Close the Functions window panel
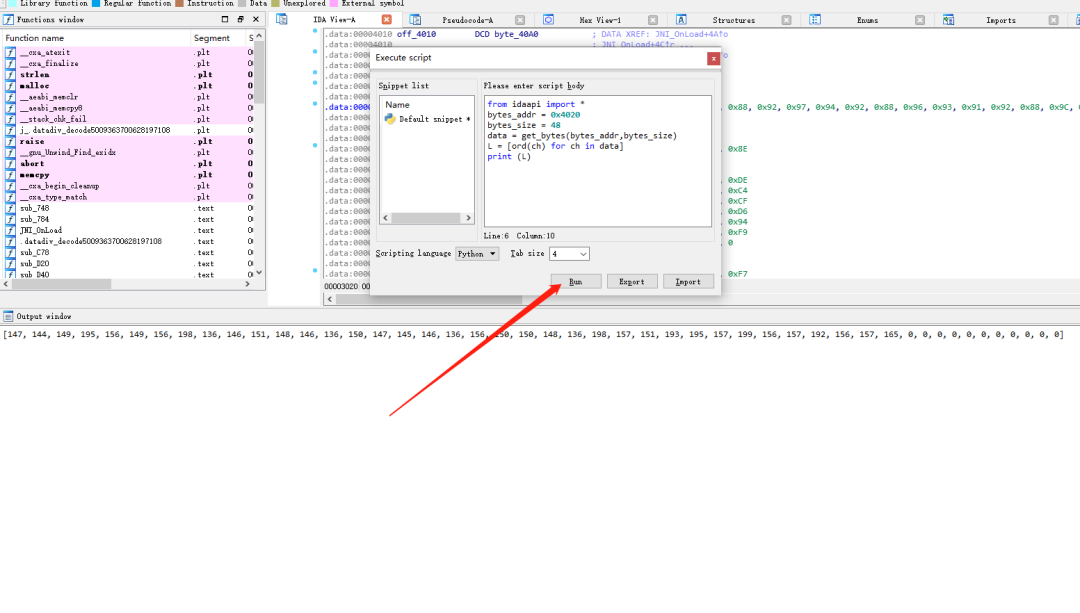 coord(256,20)
